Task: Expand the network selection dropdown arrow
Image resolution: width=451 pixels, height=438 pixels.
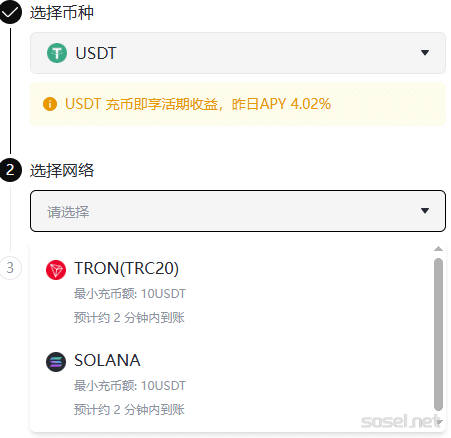Action: pos(425,211)
